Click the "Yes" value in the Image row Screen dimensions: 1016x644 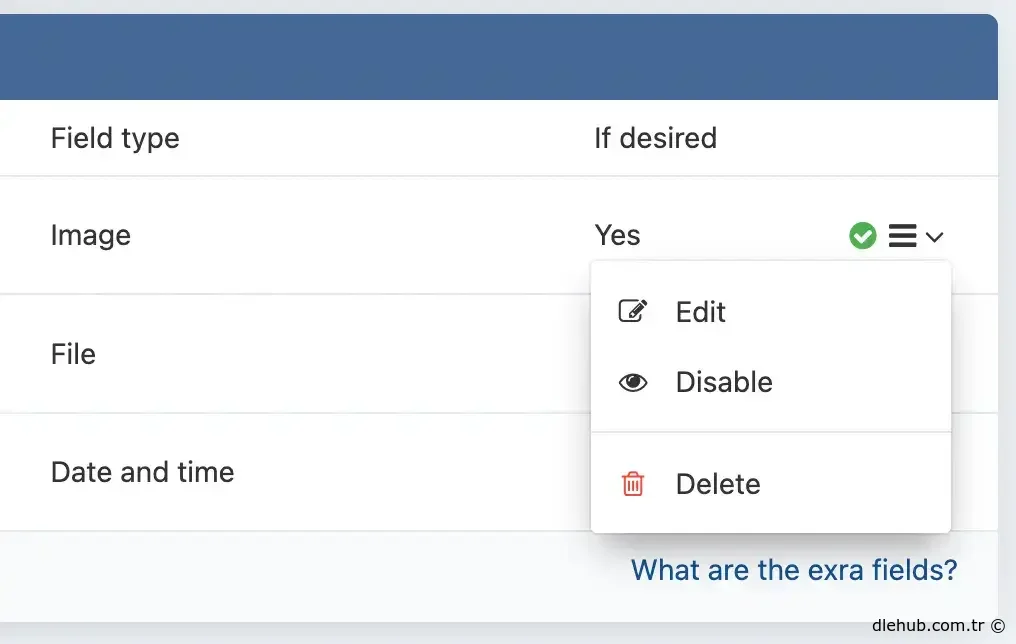coord(617,236)
